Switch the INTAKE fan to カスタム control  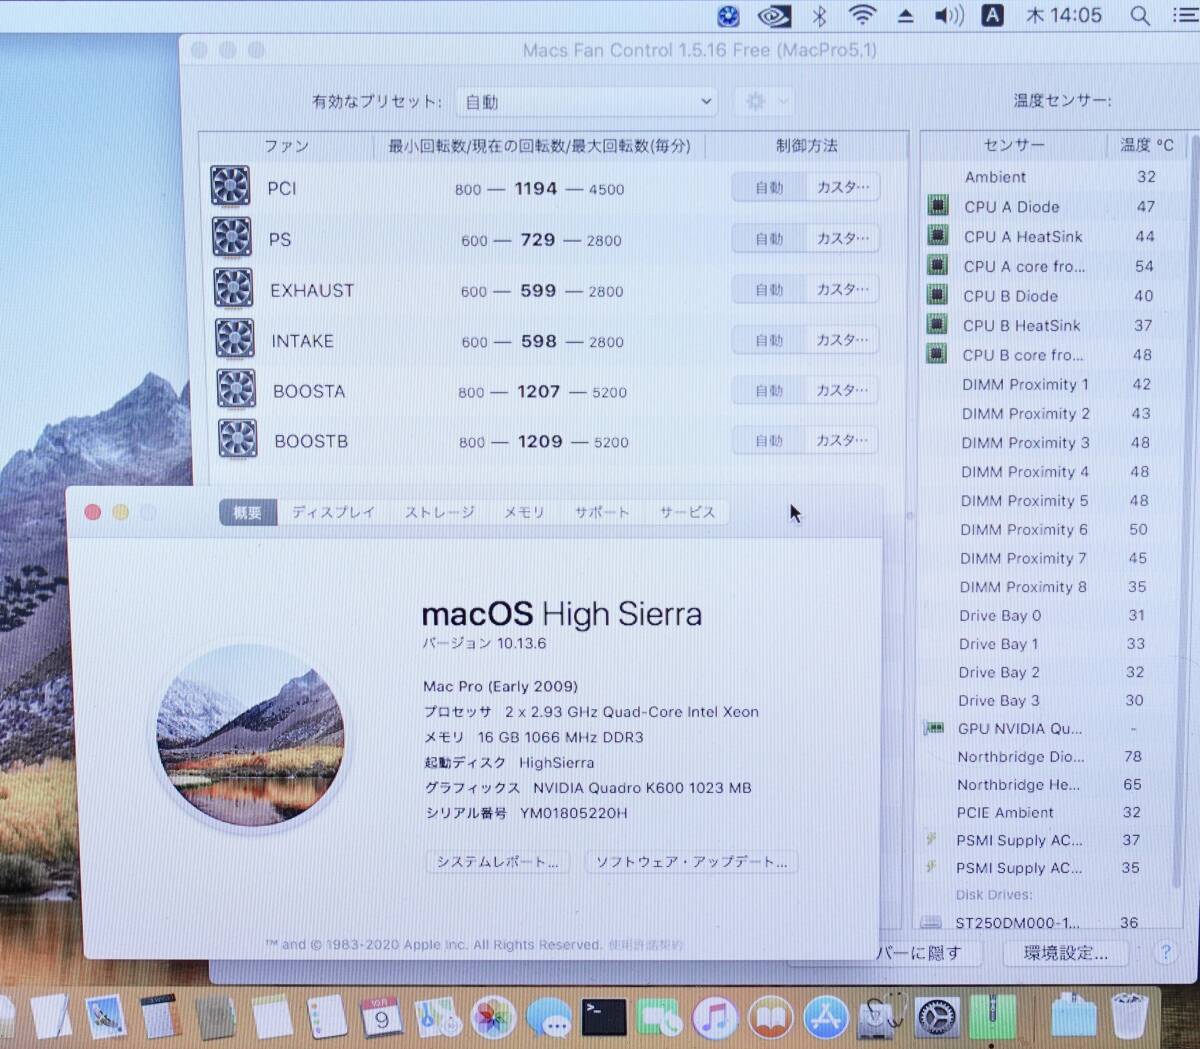coord(841,340)
